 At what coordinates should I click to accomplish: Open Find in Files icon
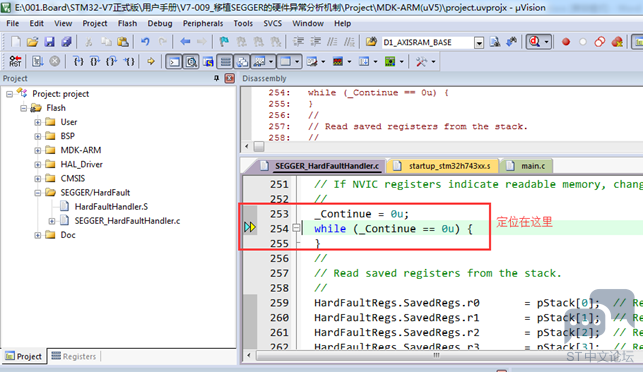pos(372,42)
